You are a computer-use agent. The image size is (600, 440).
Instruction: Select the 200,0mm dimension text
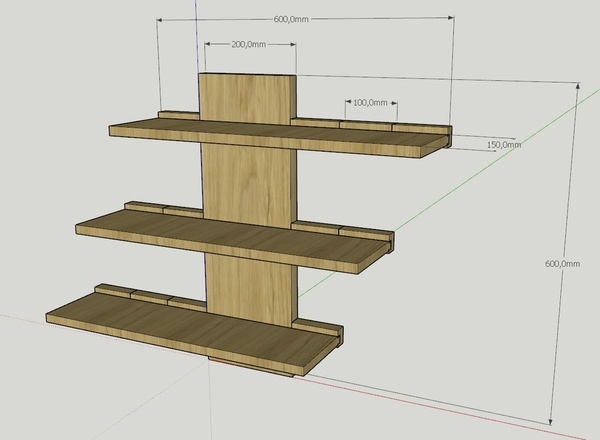[248, 45]
